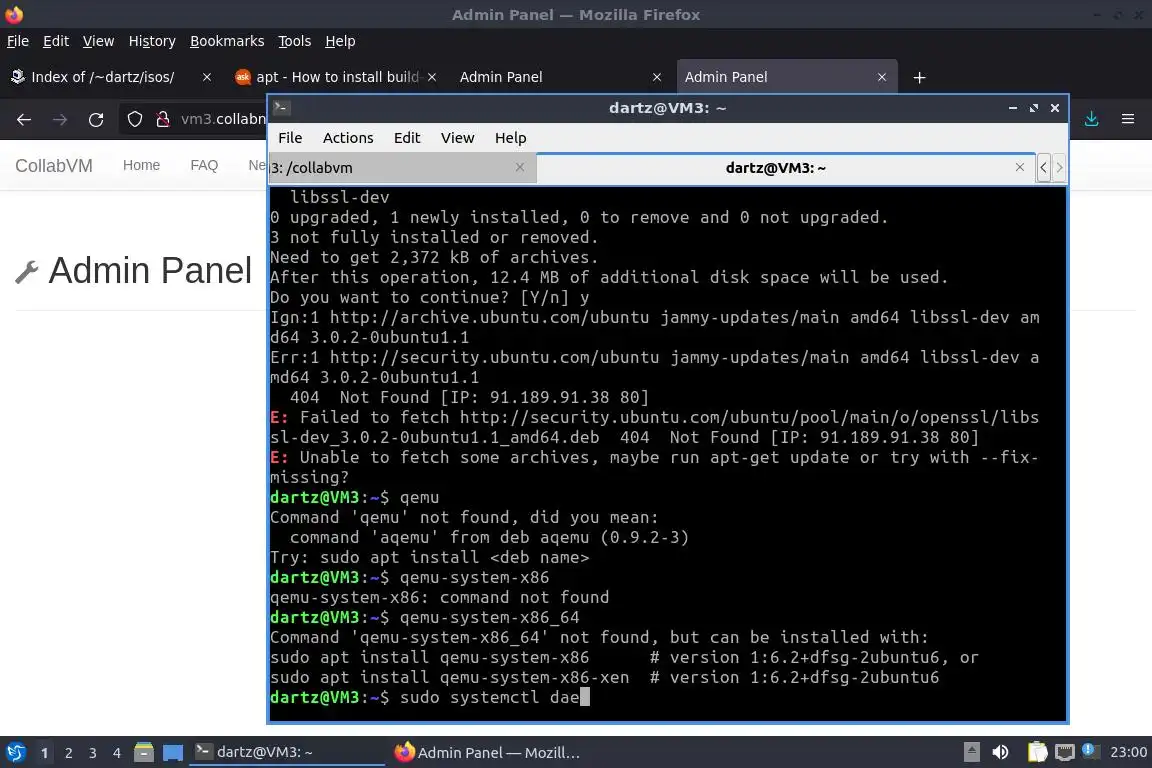Screen dimensions: 1152x768
Task: Switch to virtual desktop 1
Action: (45, 753)
